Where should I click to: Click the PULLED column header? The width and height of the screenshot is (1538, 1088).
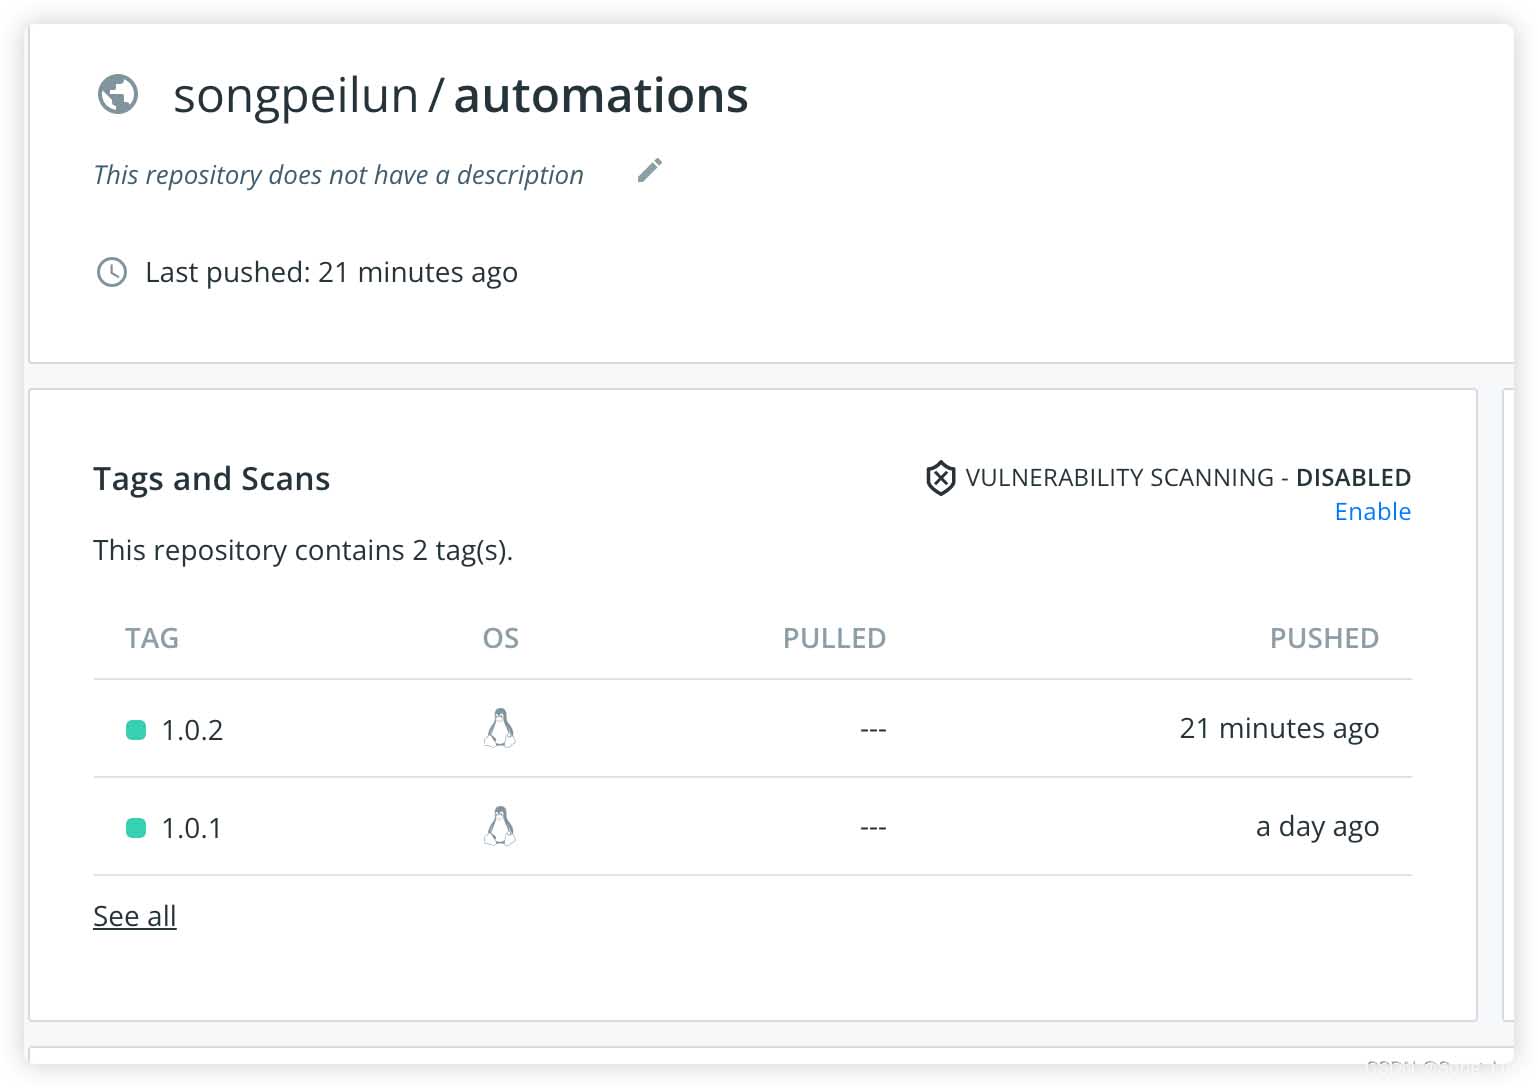[x=834, y=638]
